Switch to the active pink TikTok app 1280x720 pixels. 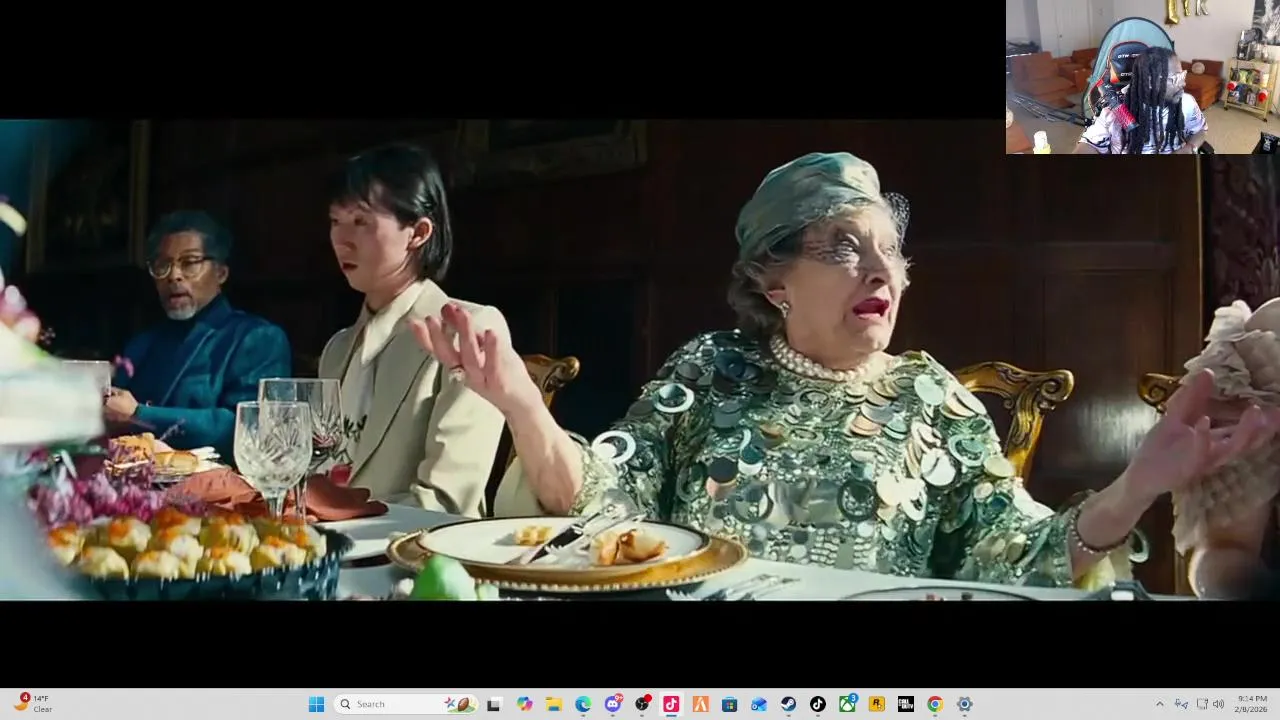[671, 704]
